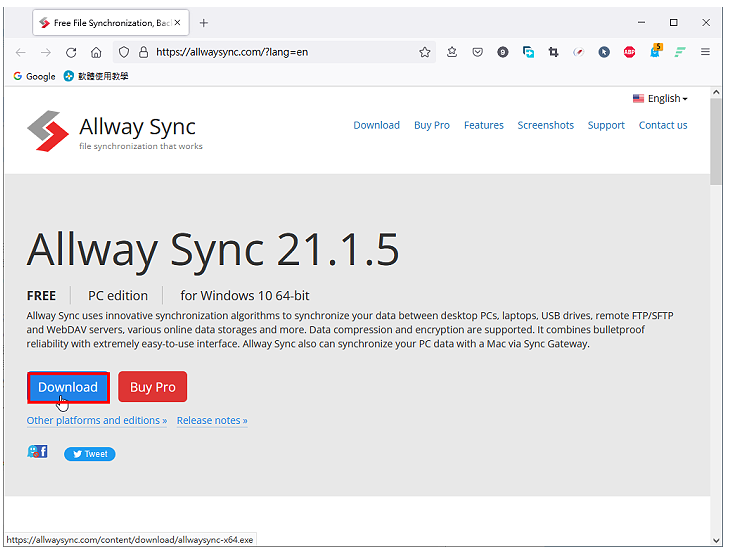This screenshot has width=729, height=555.
Task: Open the Support nav link
Action: coord(606,126)
